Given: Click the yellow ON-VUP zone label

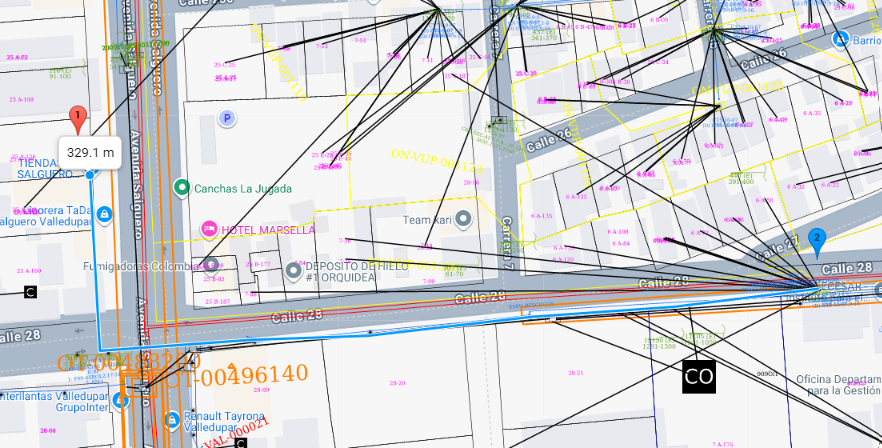Looking at the screenshot, I should pos(435,160).
